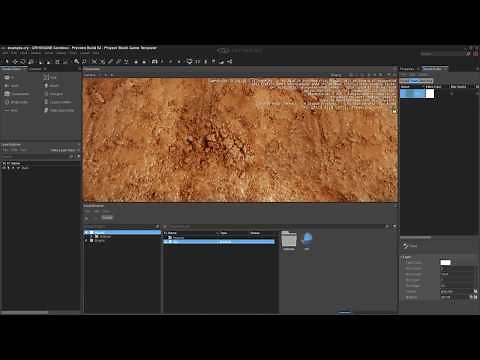Select the gray texture thumbnail
Image resolution: width=480 pixels, height=360 pixels.
tap(289, 241)
